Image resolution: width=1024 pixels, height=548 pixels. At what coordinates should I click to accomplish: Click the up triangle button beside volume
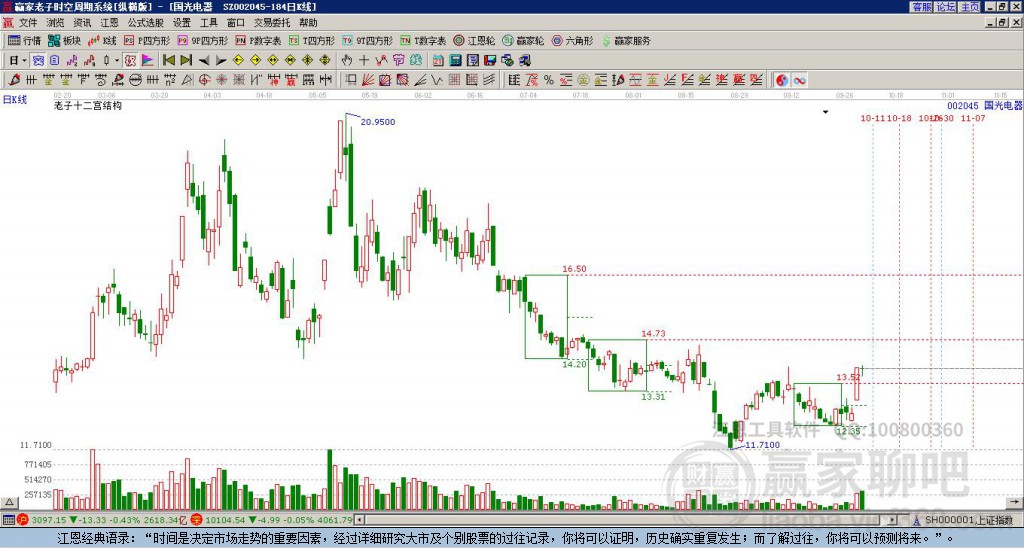8,502
